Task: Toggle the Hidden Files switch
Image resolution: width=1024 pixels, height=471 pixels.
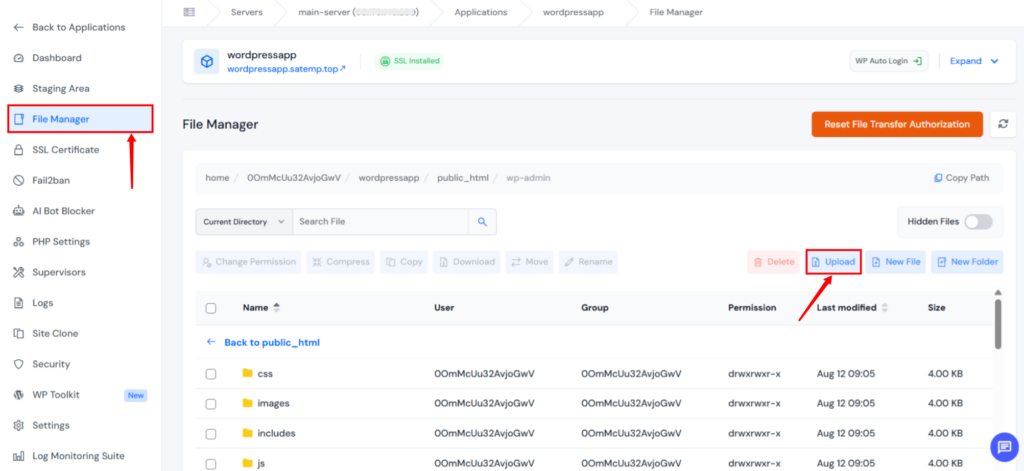Action: 978,221
